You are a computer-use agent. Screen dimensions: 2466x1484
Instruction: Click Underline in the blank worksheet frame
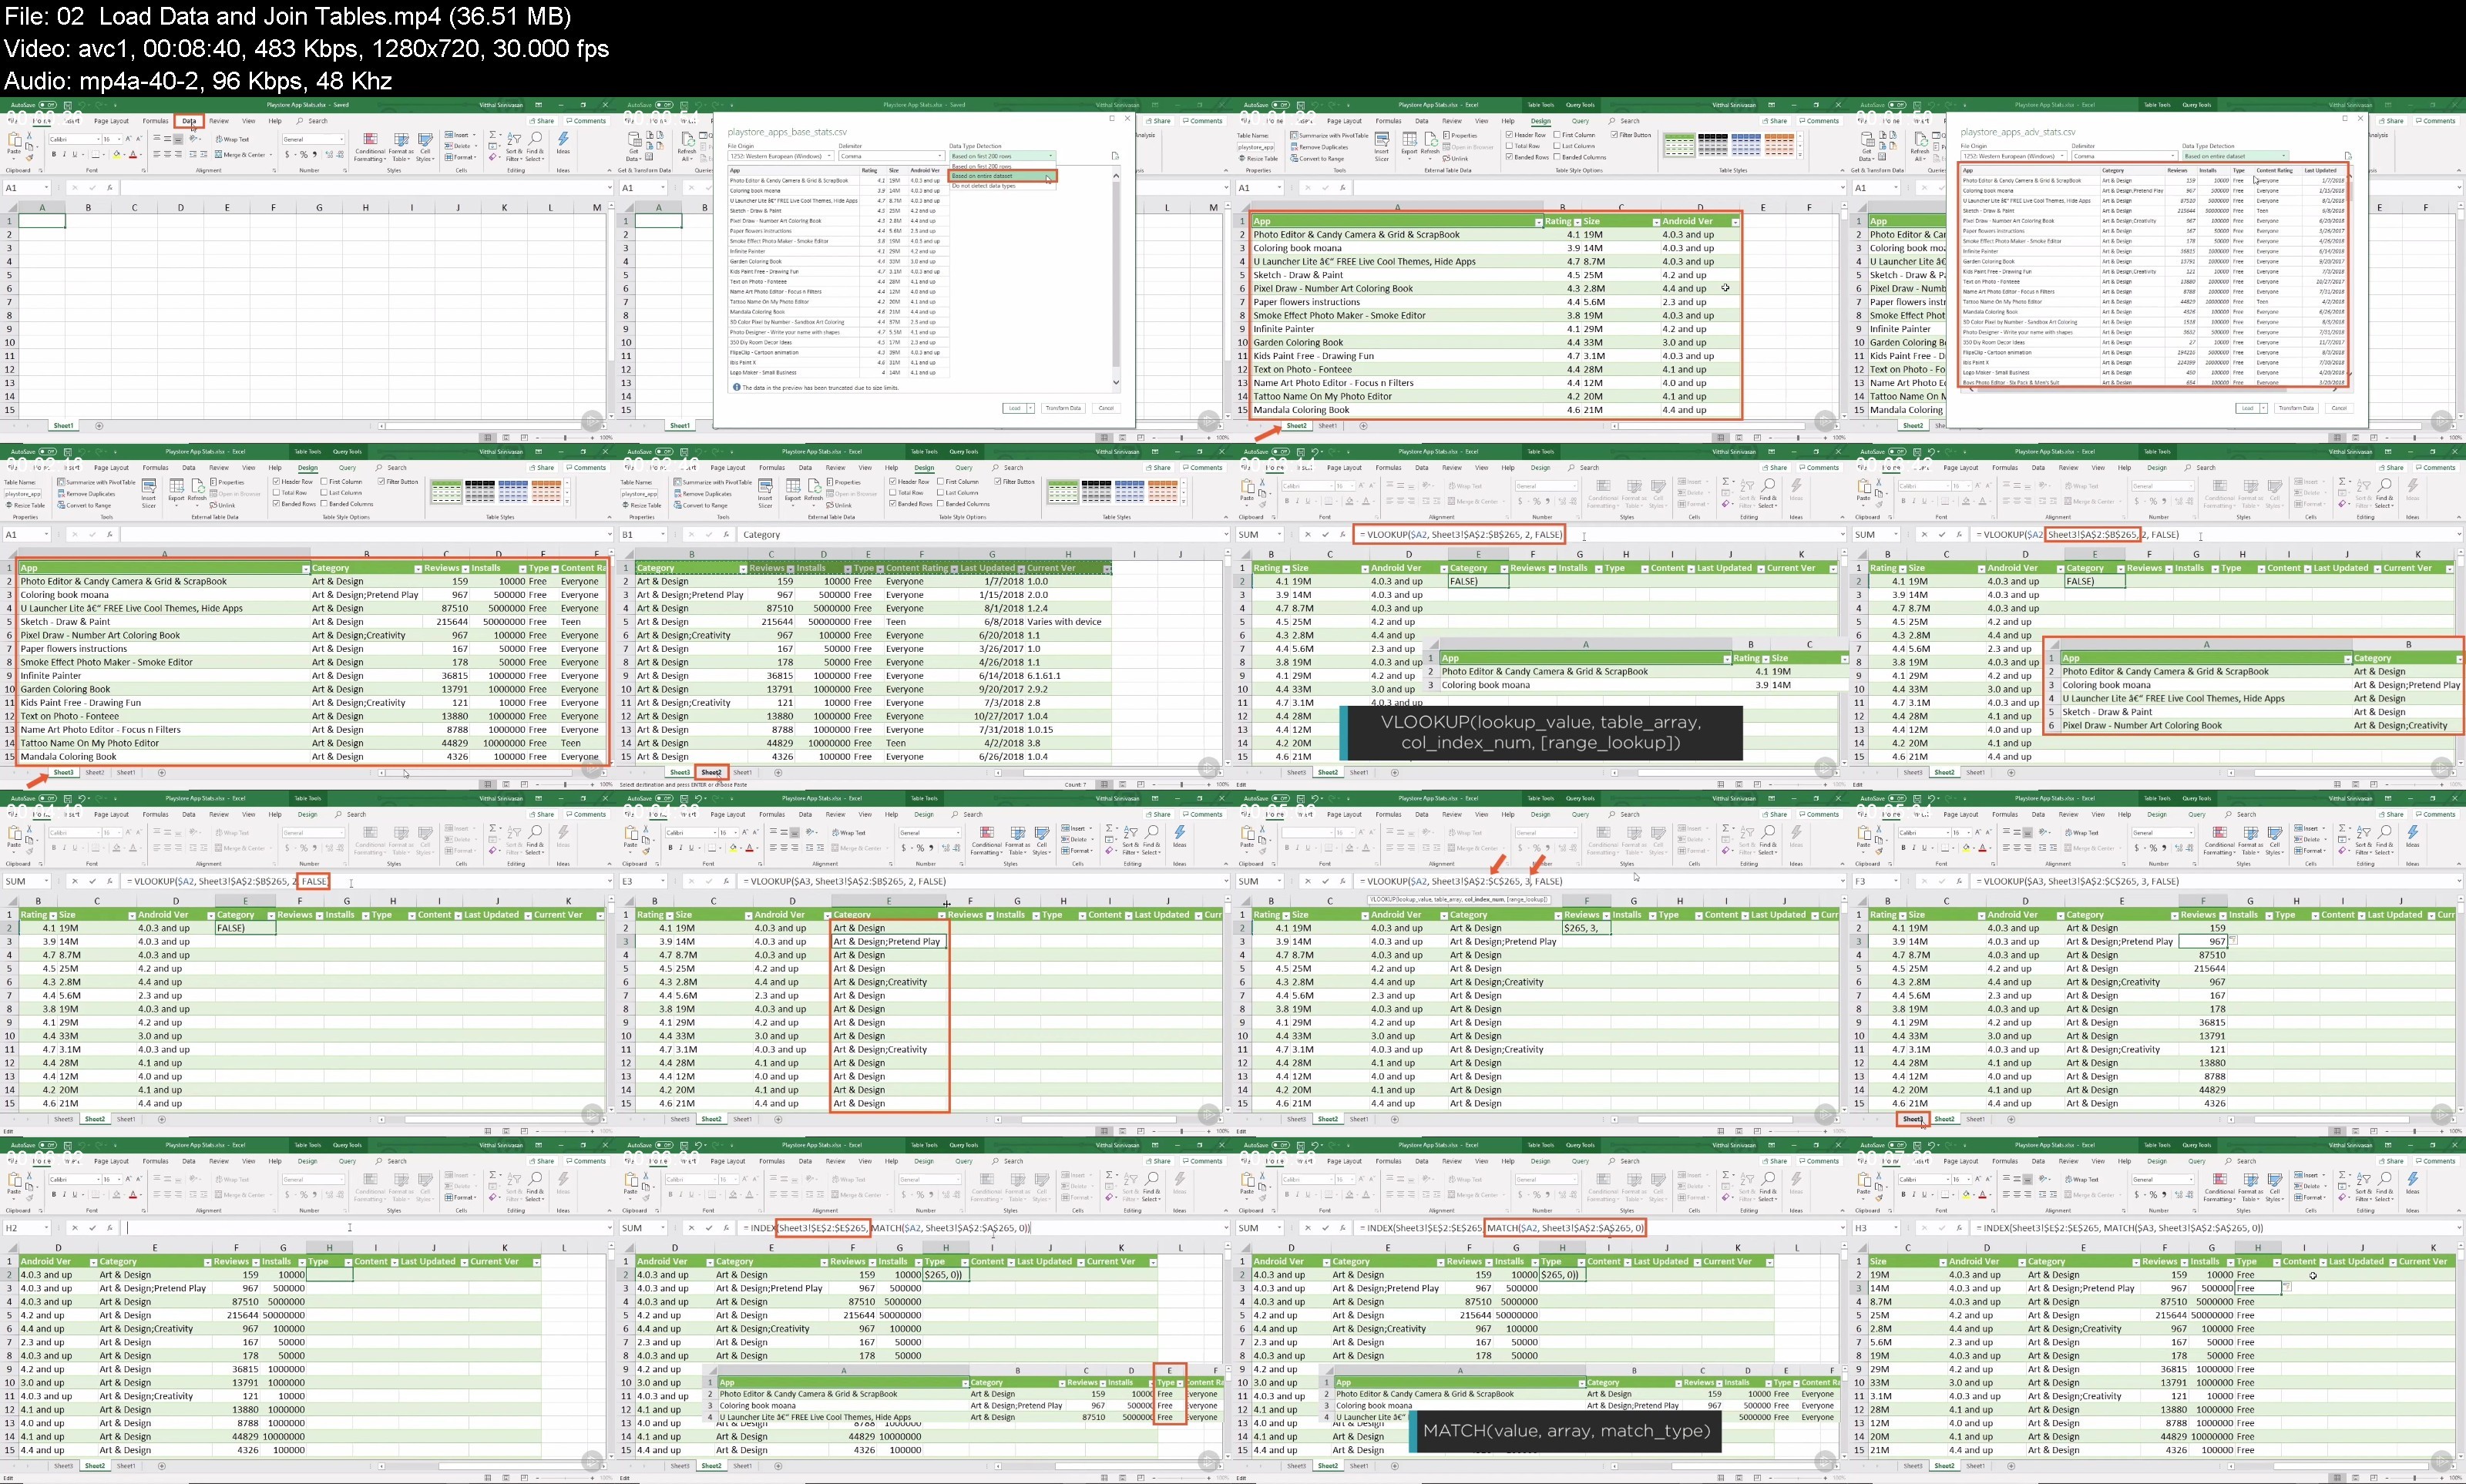tap(74, 155)
